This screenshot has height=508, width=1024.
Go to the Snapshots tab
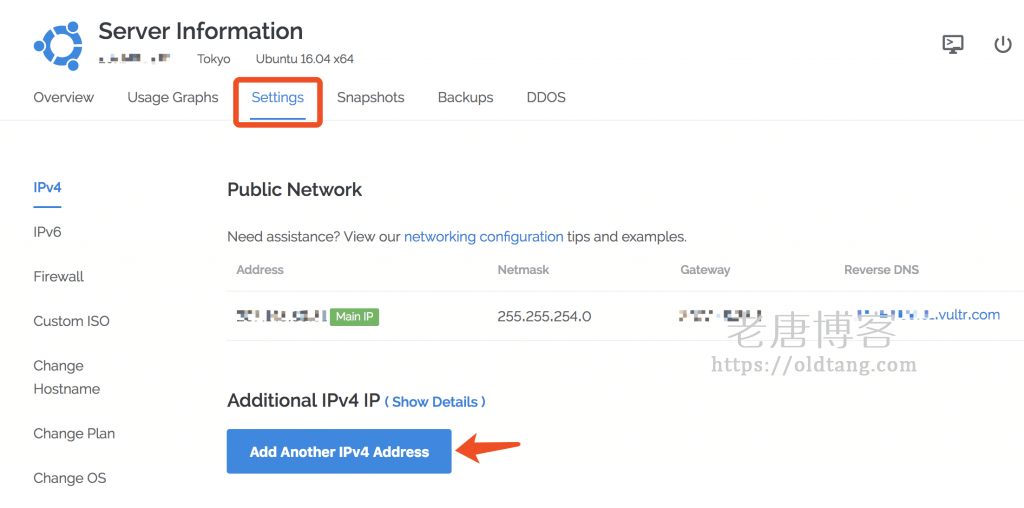point(370,98)
